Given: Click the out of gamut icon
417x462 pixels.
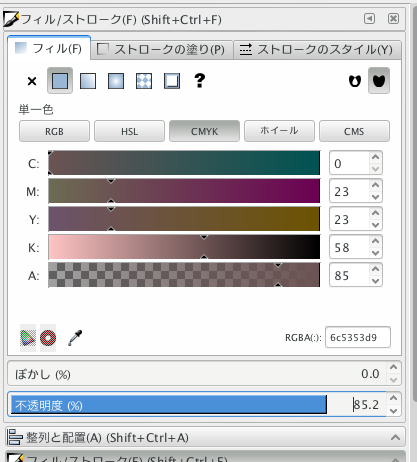Looking at the screenshot, I should pyautogui.click(x=48, y=338).
